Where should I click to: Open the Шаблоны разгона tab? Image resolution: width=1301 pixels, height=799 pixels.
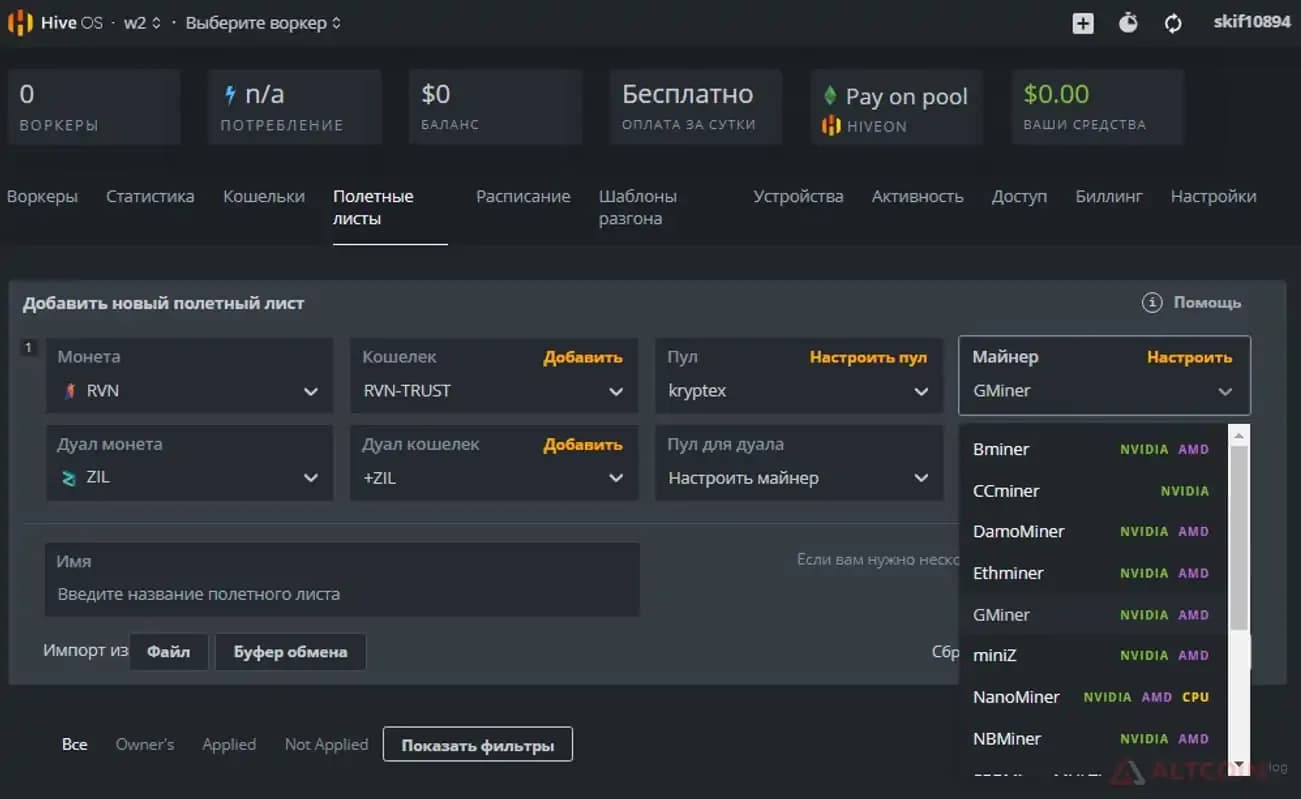pos(638,207)
